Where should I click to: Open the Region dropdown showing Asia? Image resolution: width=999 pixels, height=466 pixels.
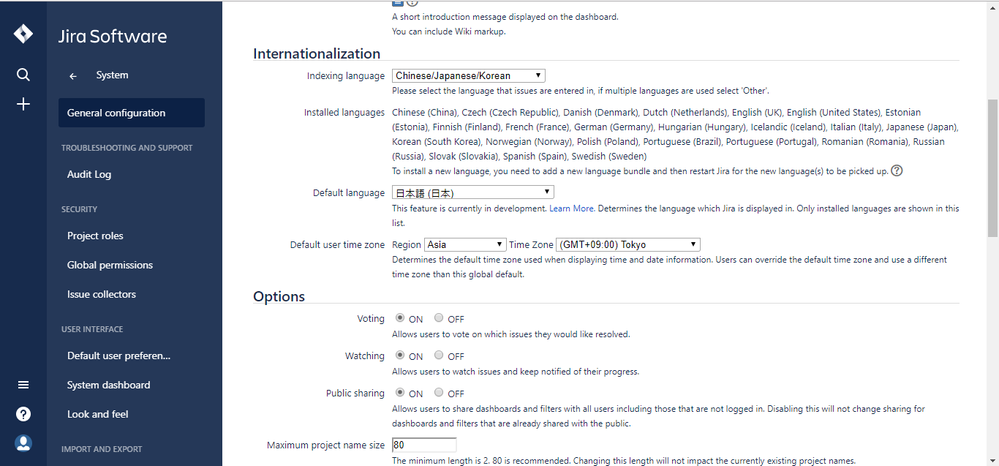pyautogui.click(x=465, y=244)
